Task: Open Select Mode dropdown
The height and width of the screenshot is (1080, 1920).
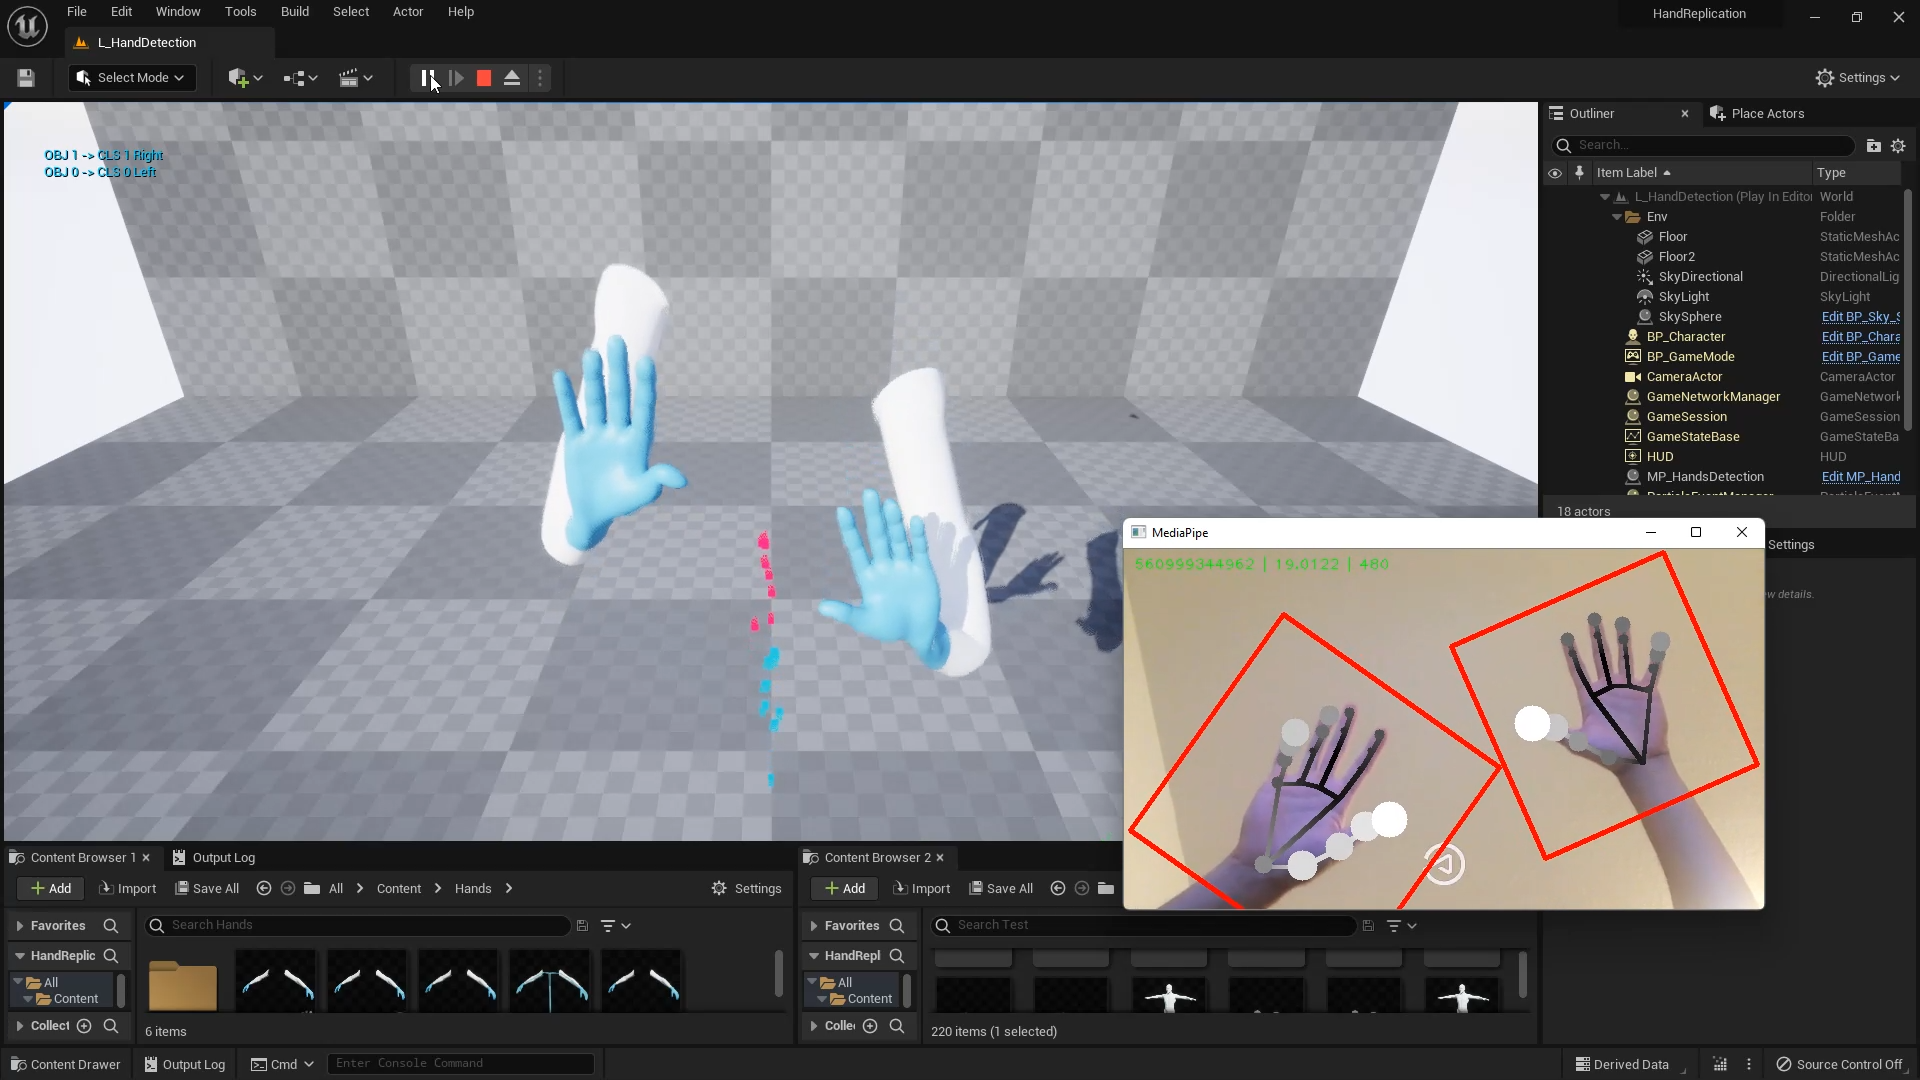Action: [x=132, y=78]
